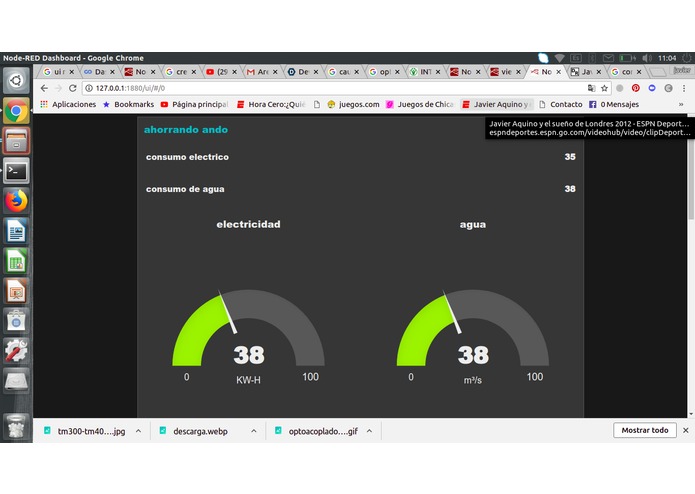Click the address bar URL
This screenshot has width=695, height=494.
click(x=130, y=88)
